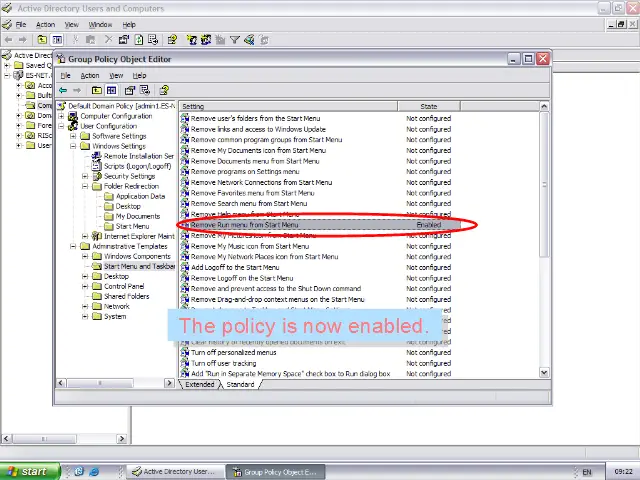Screen dimensions: 640x480
Task: Click Up one level icon in Group Policy Editor toolbar
Action: pos(97,90)
